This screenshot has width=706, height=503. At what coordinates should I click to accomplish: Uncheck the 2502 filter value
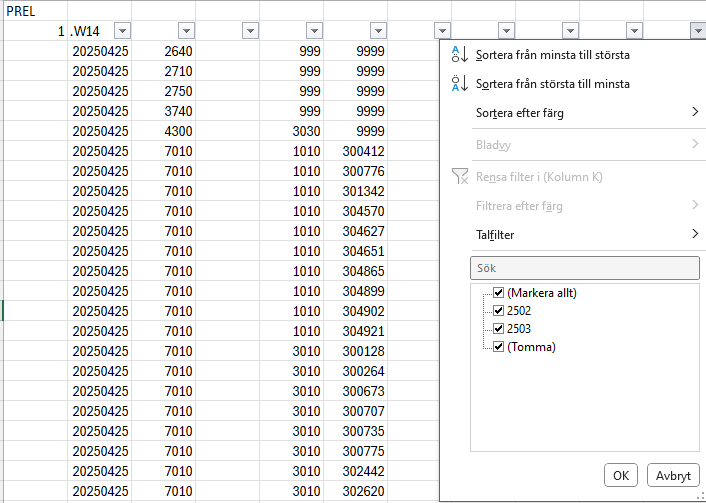point(498,311)
